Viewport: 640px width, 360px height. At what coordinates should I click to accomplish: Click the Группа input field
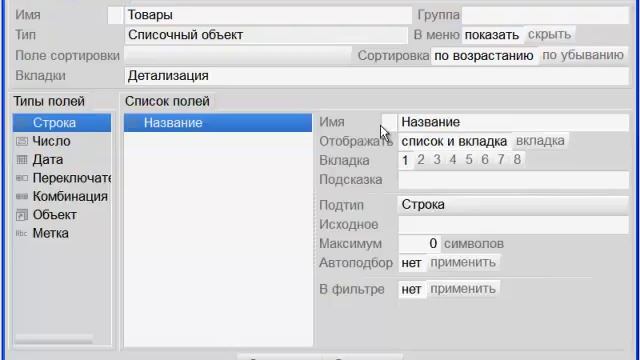pos(545,15)
